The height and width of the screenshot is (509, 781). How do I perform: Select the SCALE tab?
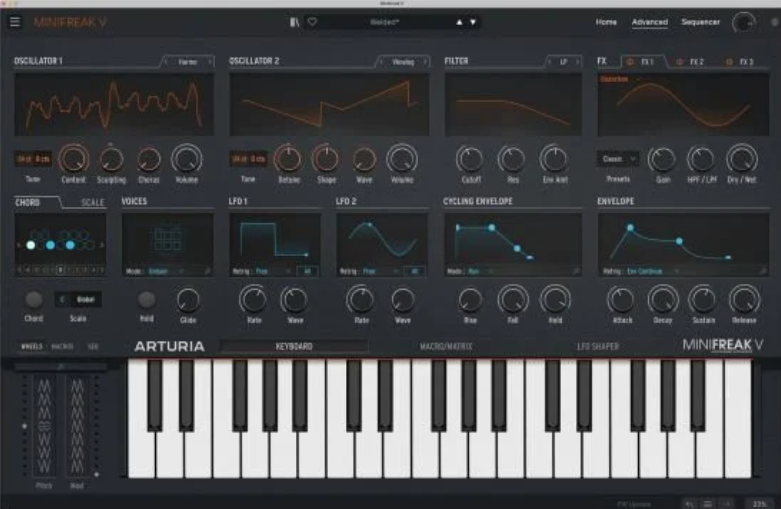[93, 202]
